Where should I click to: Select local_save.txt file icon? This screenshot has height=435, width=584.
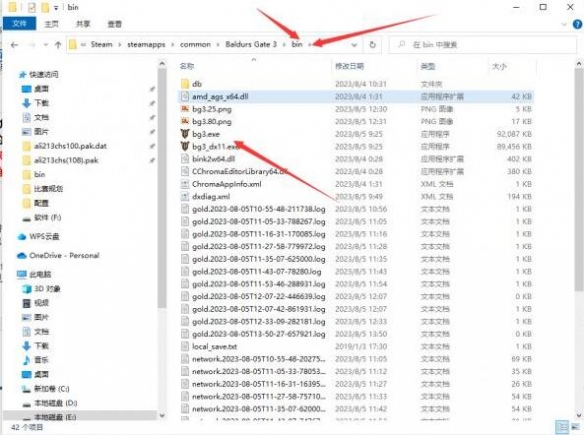click(x=185, y=346)
